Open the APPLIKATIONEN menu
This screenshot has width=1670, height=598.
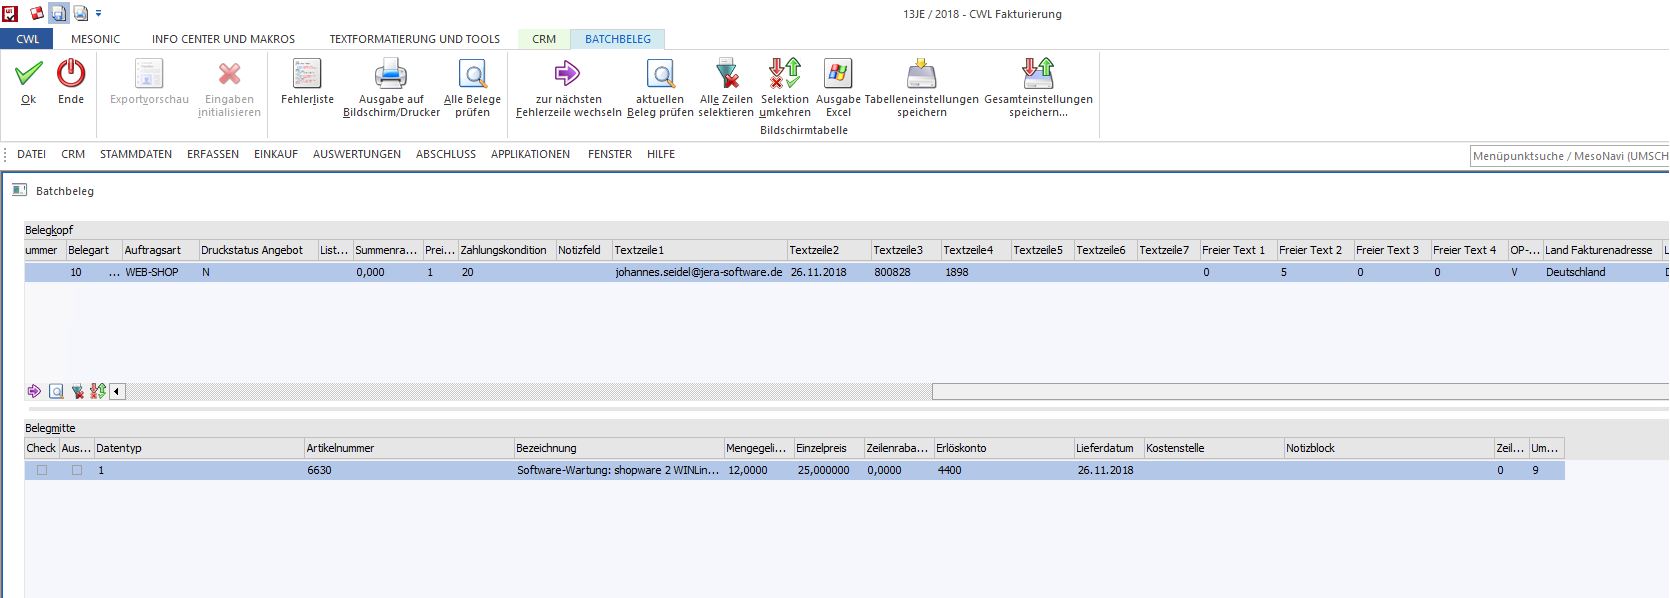coord(531,154)
